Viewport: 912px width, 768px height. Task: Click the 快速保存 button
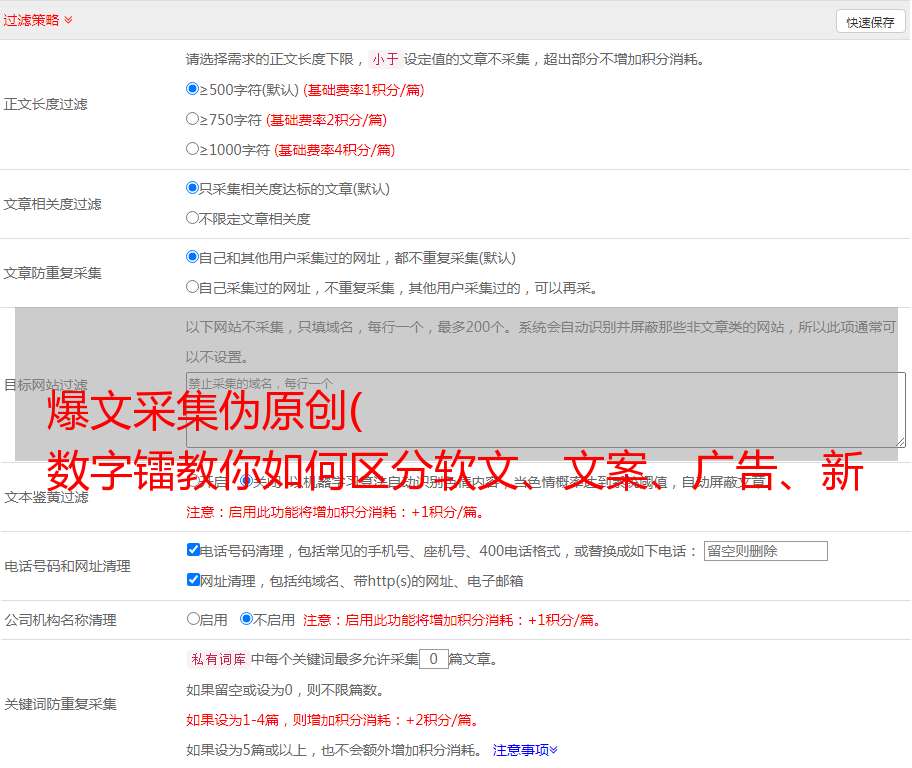(870, 22)
